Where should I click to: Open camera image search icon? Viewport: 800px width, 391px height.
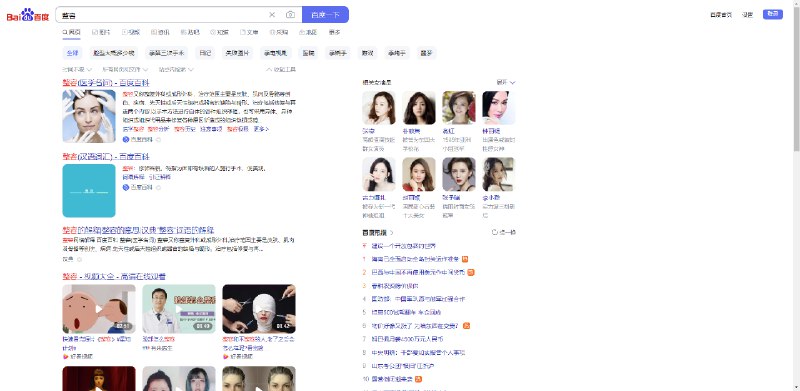pyautogui.click(x=290, y=15)
